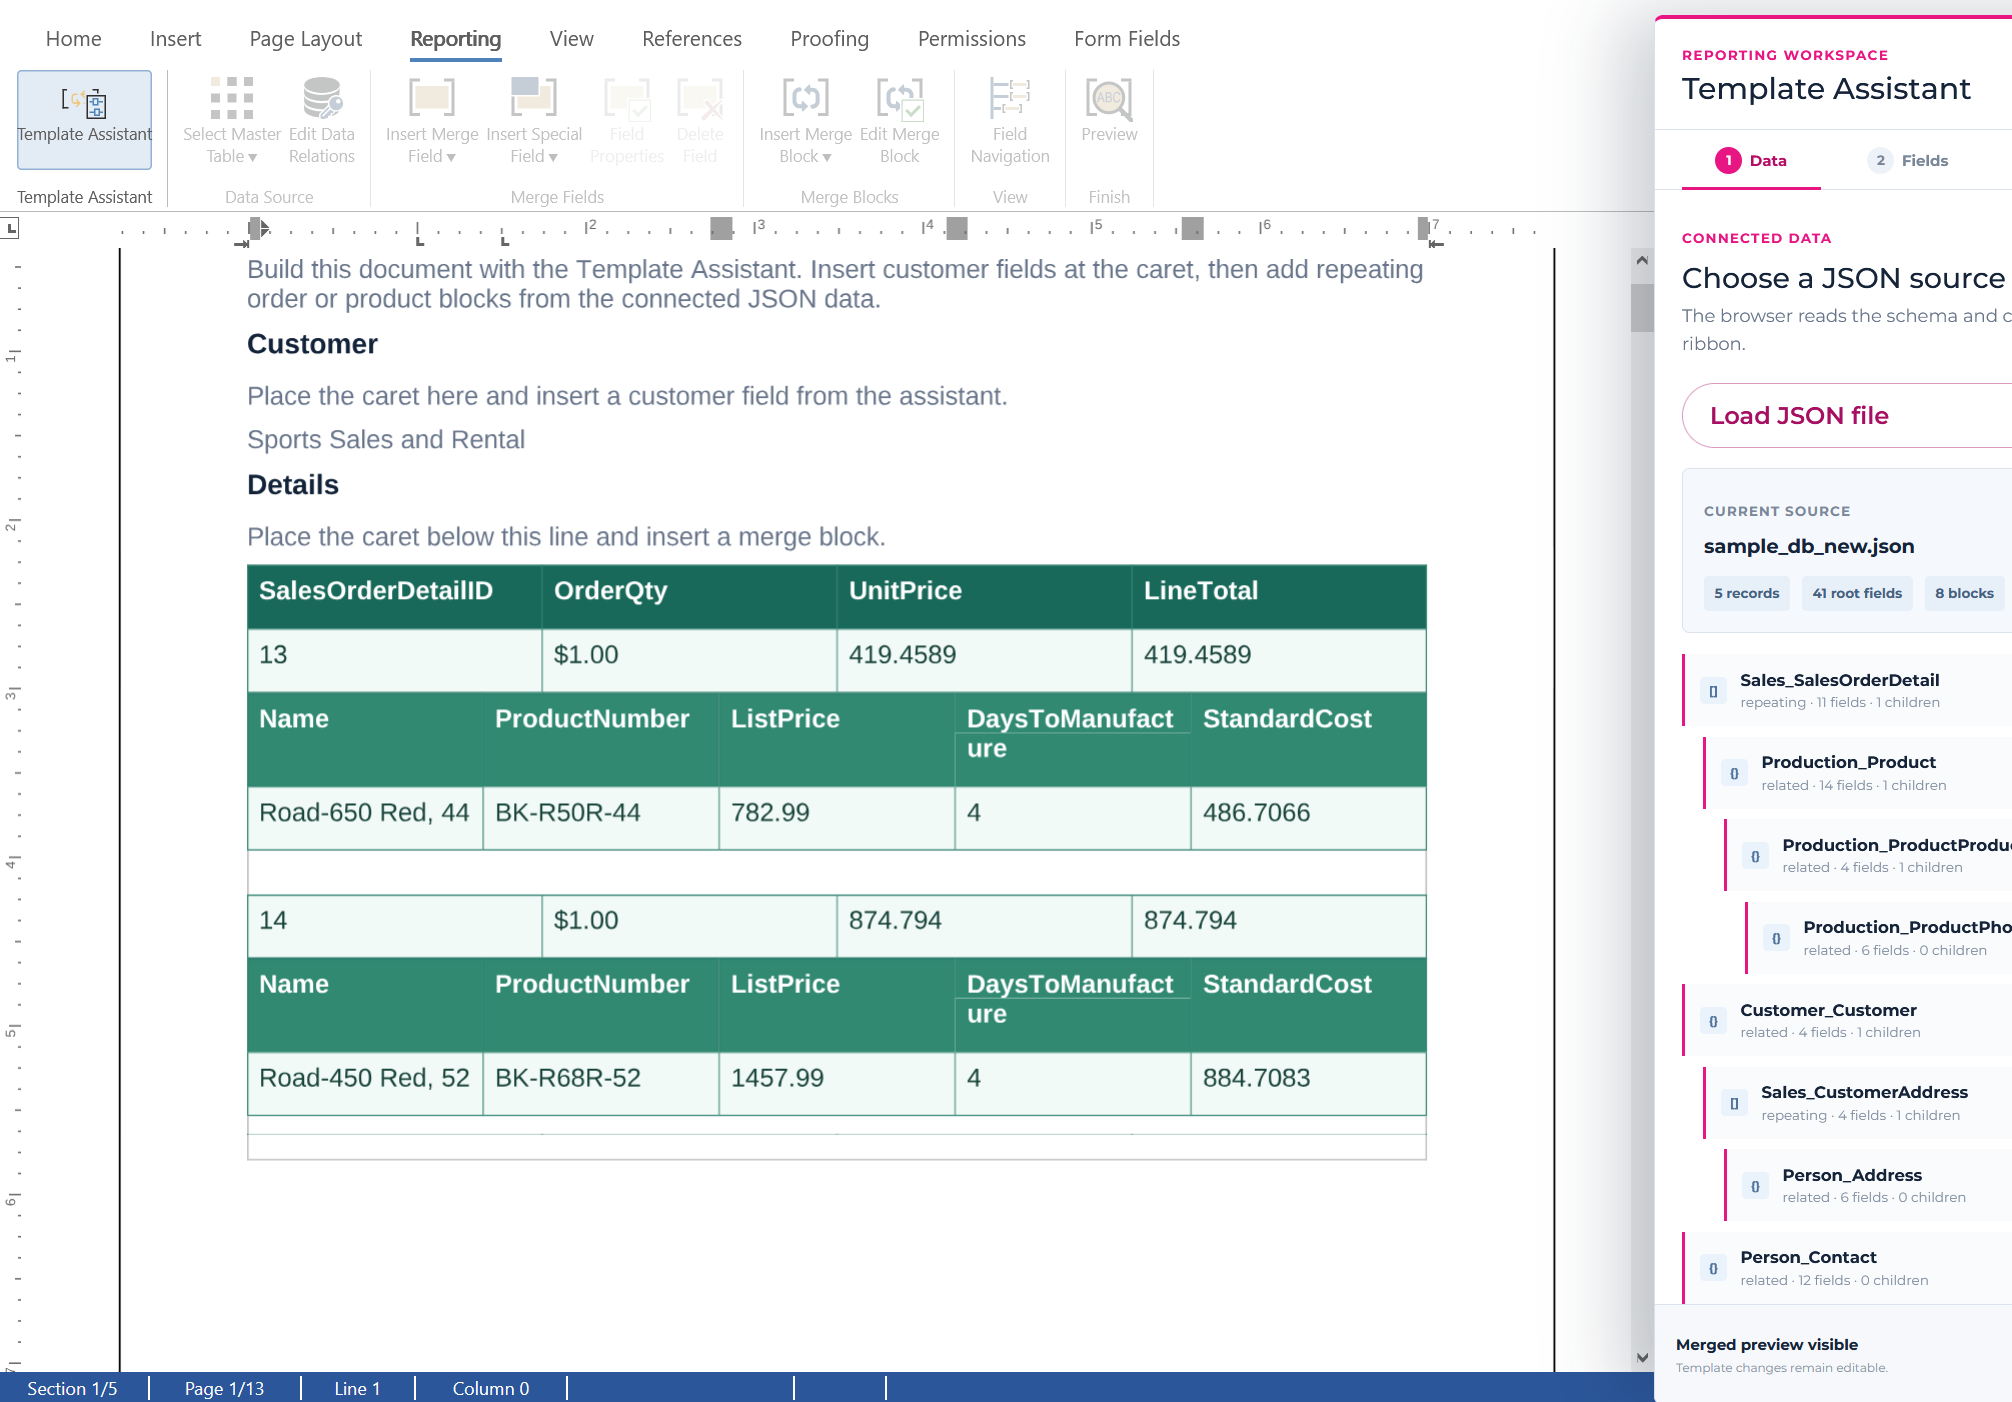Click the Customer heading in document
Image resolution: width=2012 pixels, height=1402 pixels.
[312, 344]
